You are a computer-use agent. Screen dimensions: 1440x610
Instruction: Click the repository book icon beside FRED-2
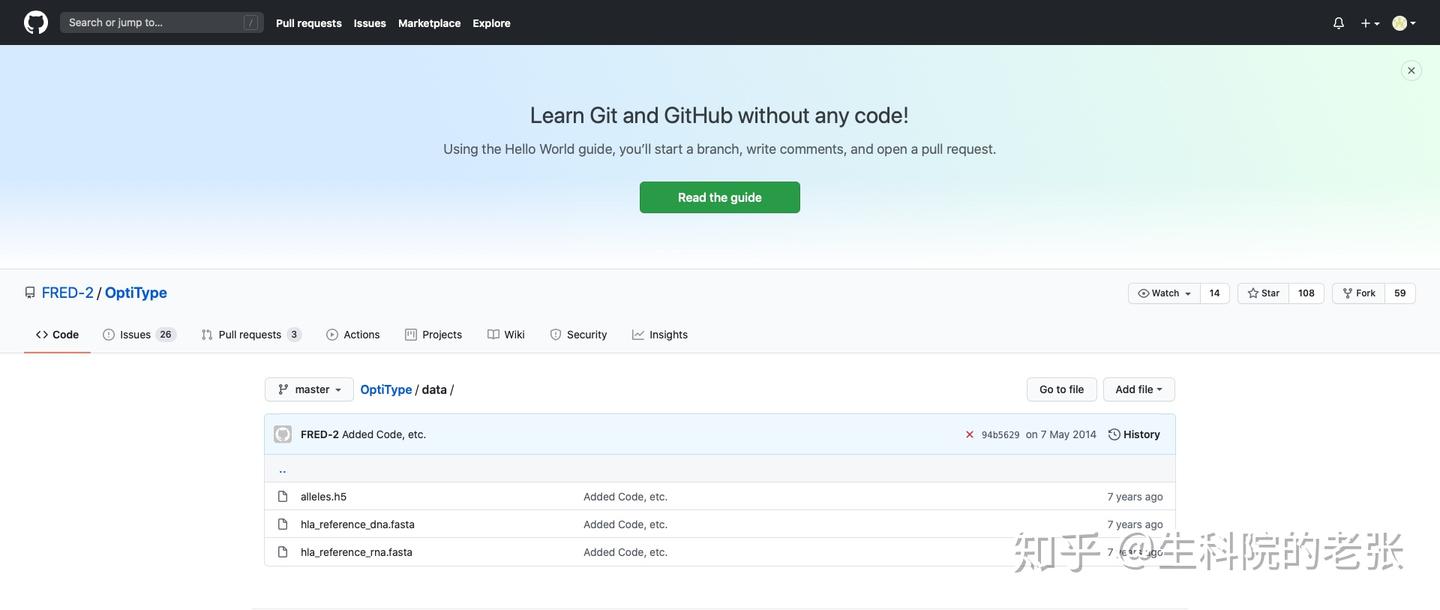point(30,293)
